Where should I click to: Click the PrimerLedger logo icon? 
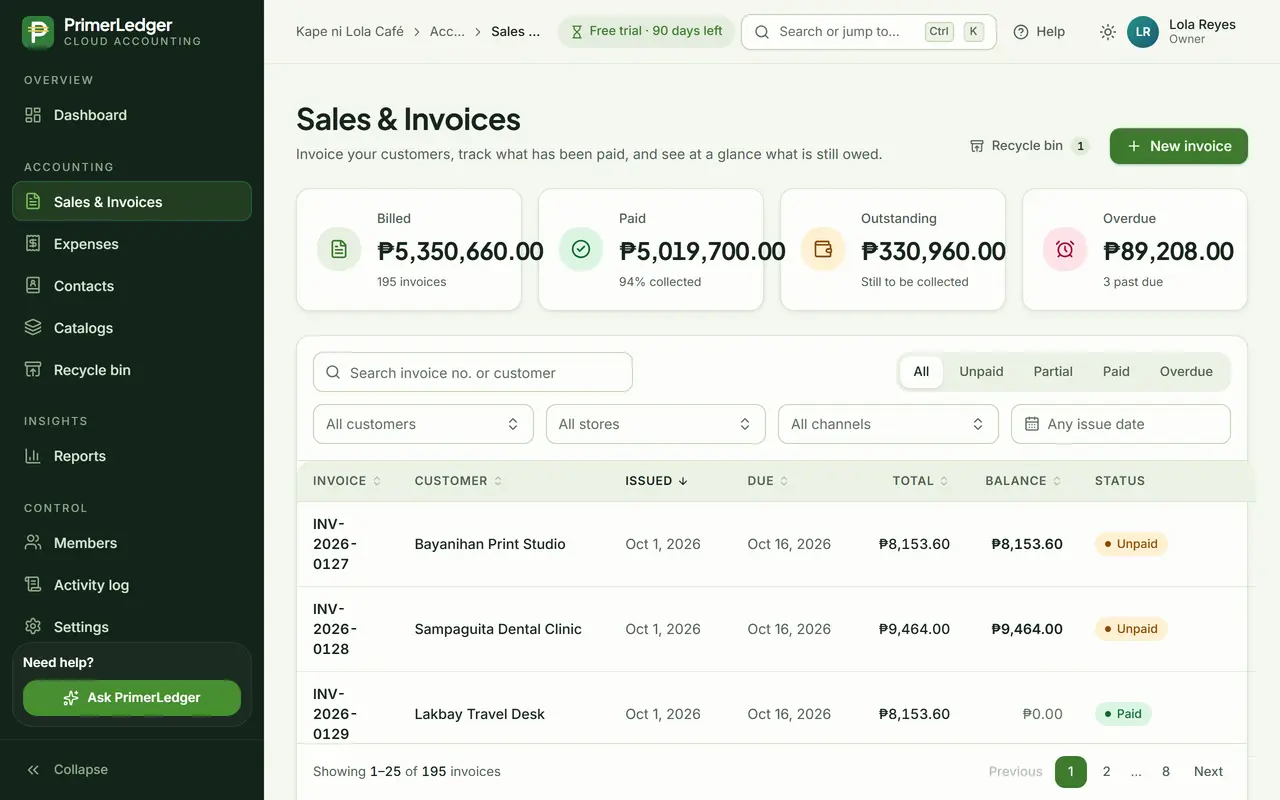tap(38, 32)
